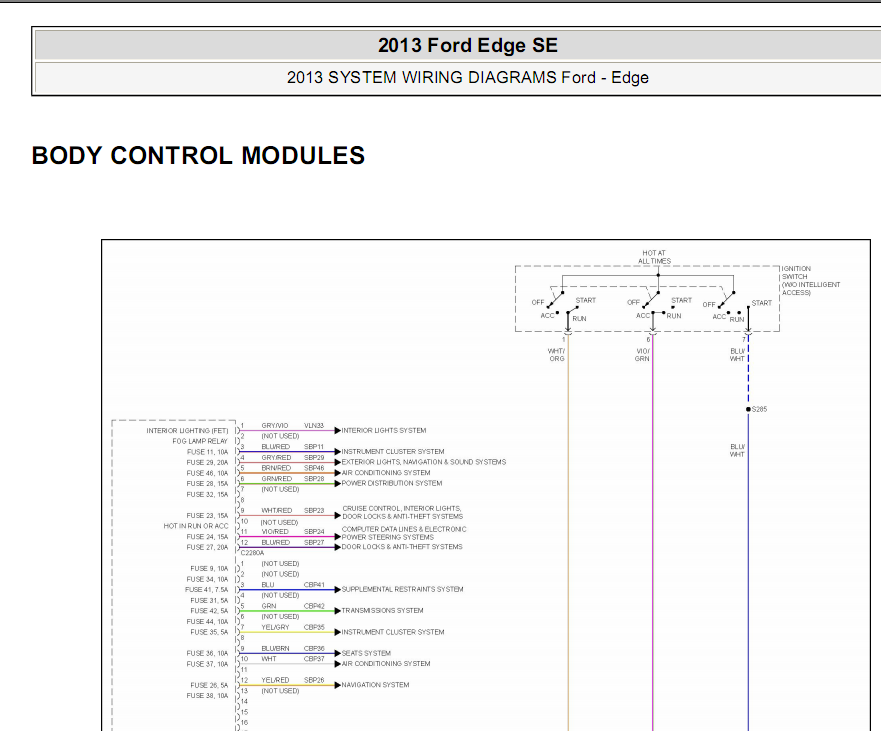This screenshot has width=881, height=731.
Task: Click 'COMPUTER DATA LINES & ELECTRONIC' destination text
Action: (404, 529)
